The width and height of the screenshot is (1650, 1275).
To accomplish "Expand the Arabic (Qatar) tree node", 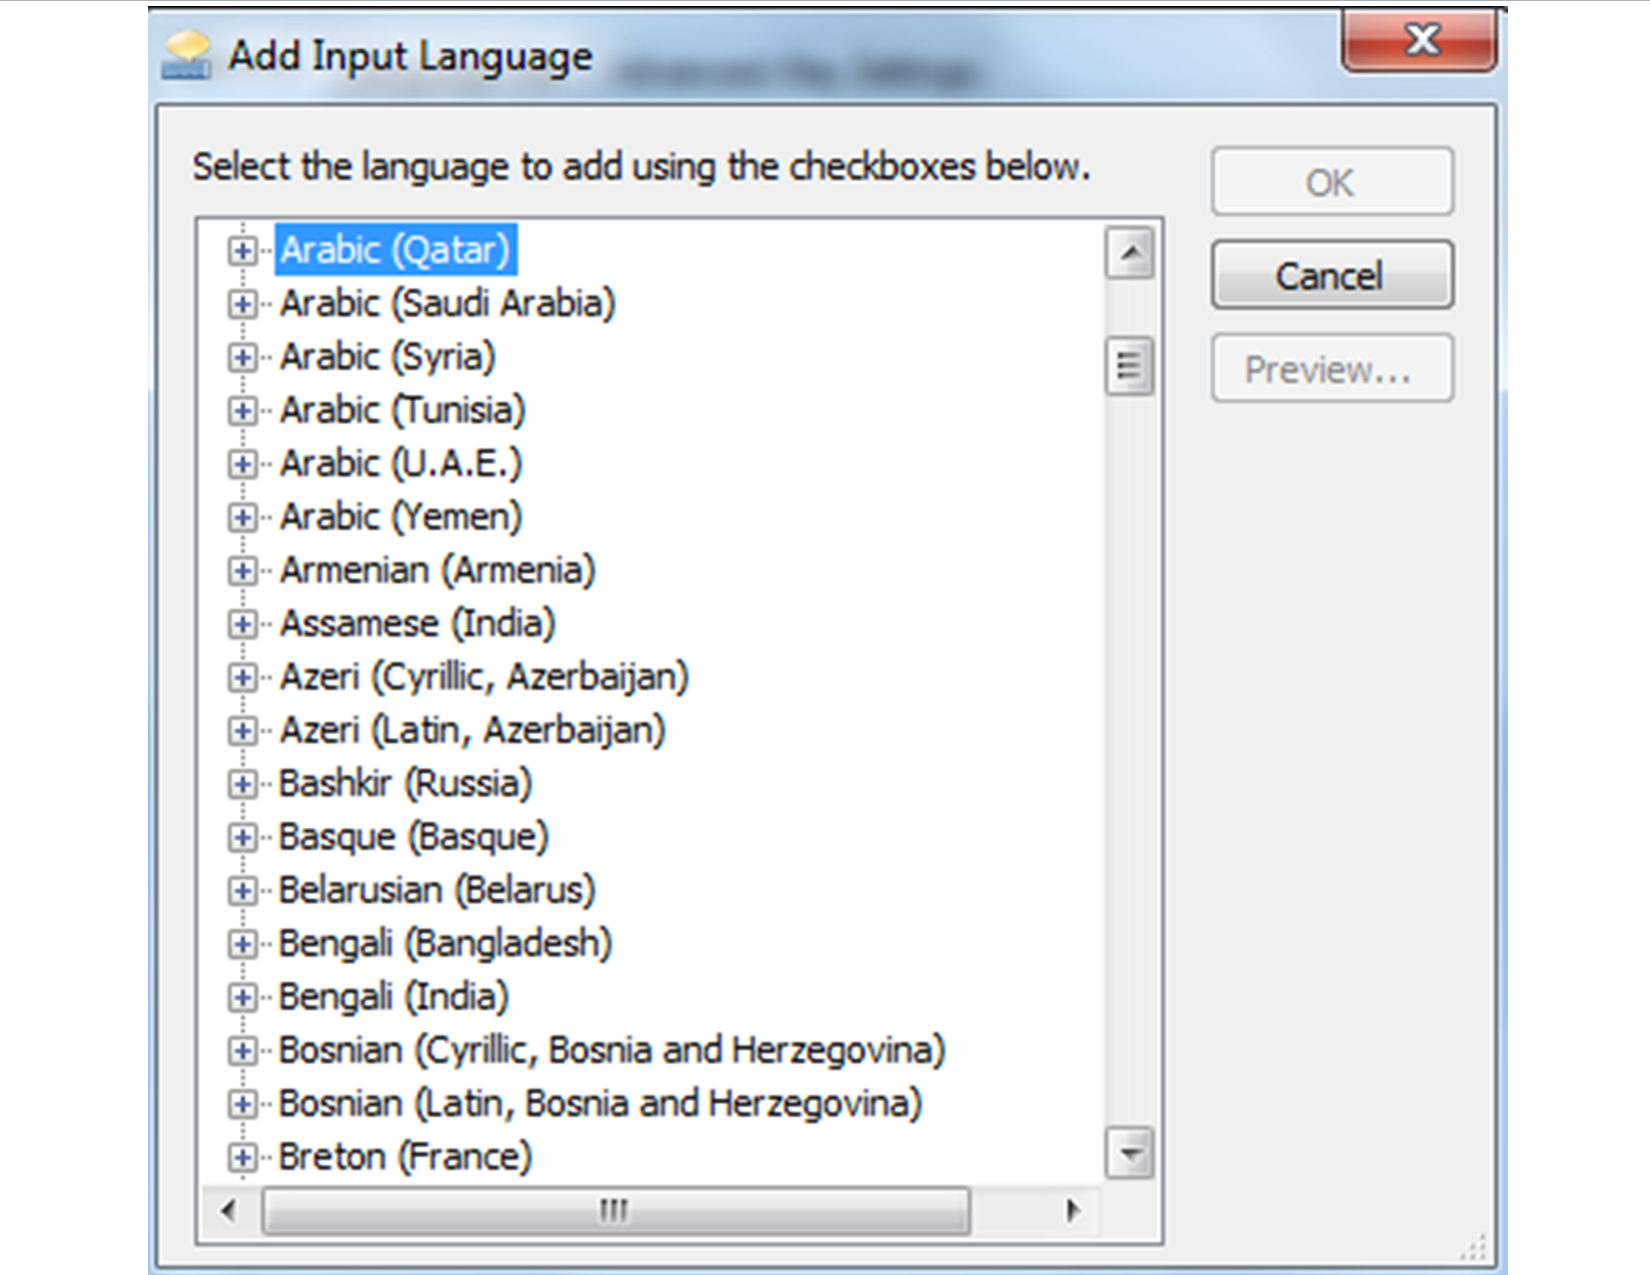I will click(242, 250).
